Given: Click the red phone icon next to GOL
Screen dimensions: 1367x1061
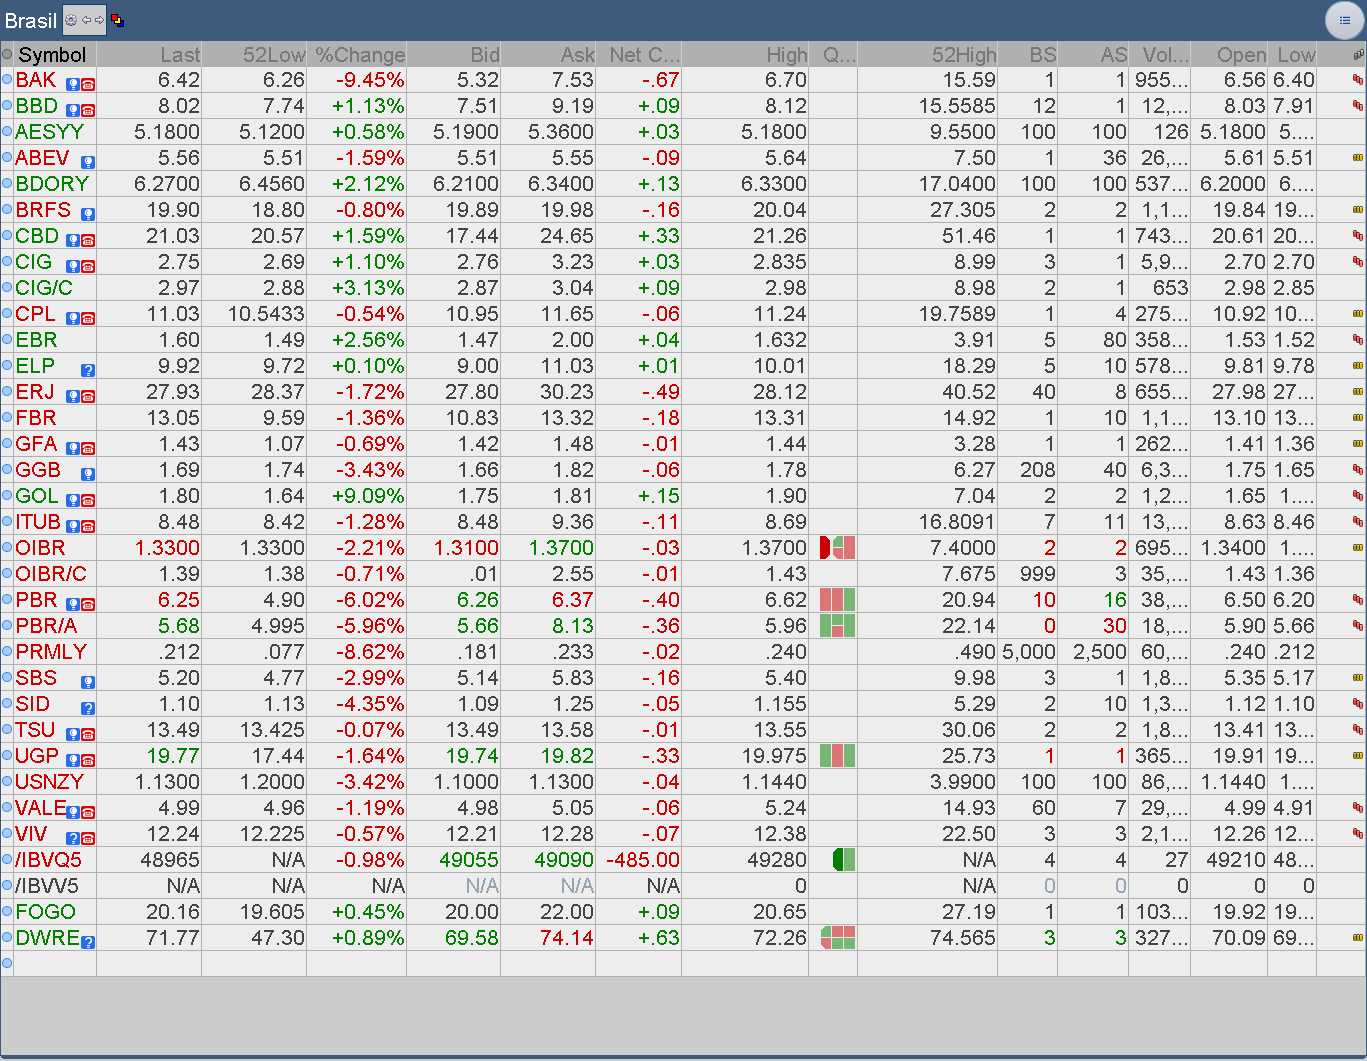Looking at the screenshot, I should coord(88,500).
